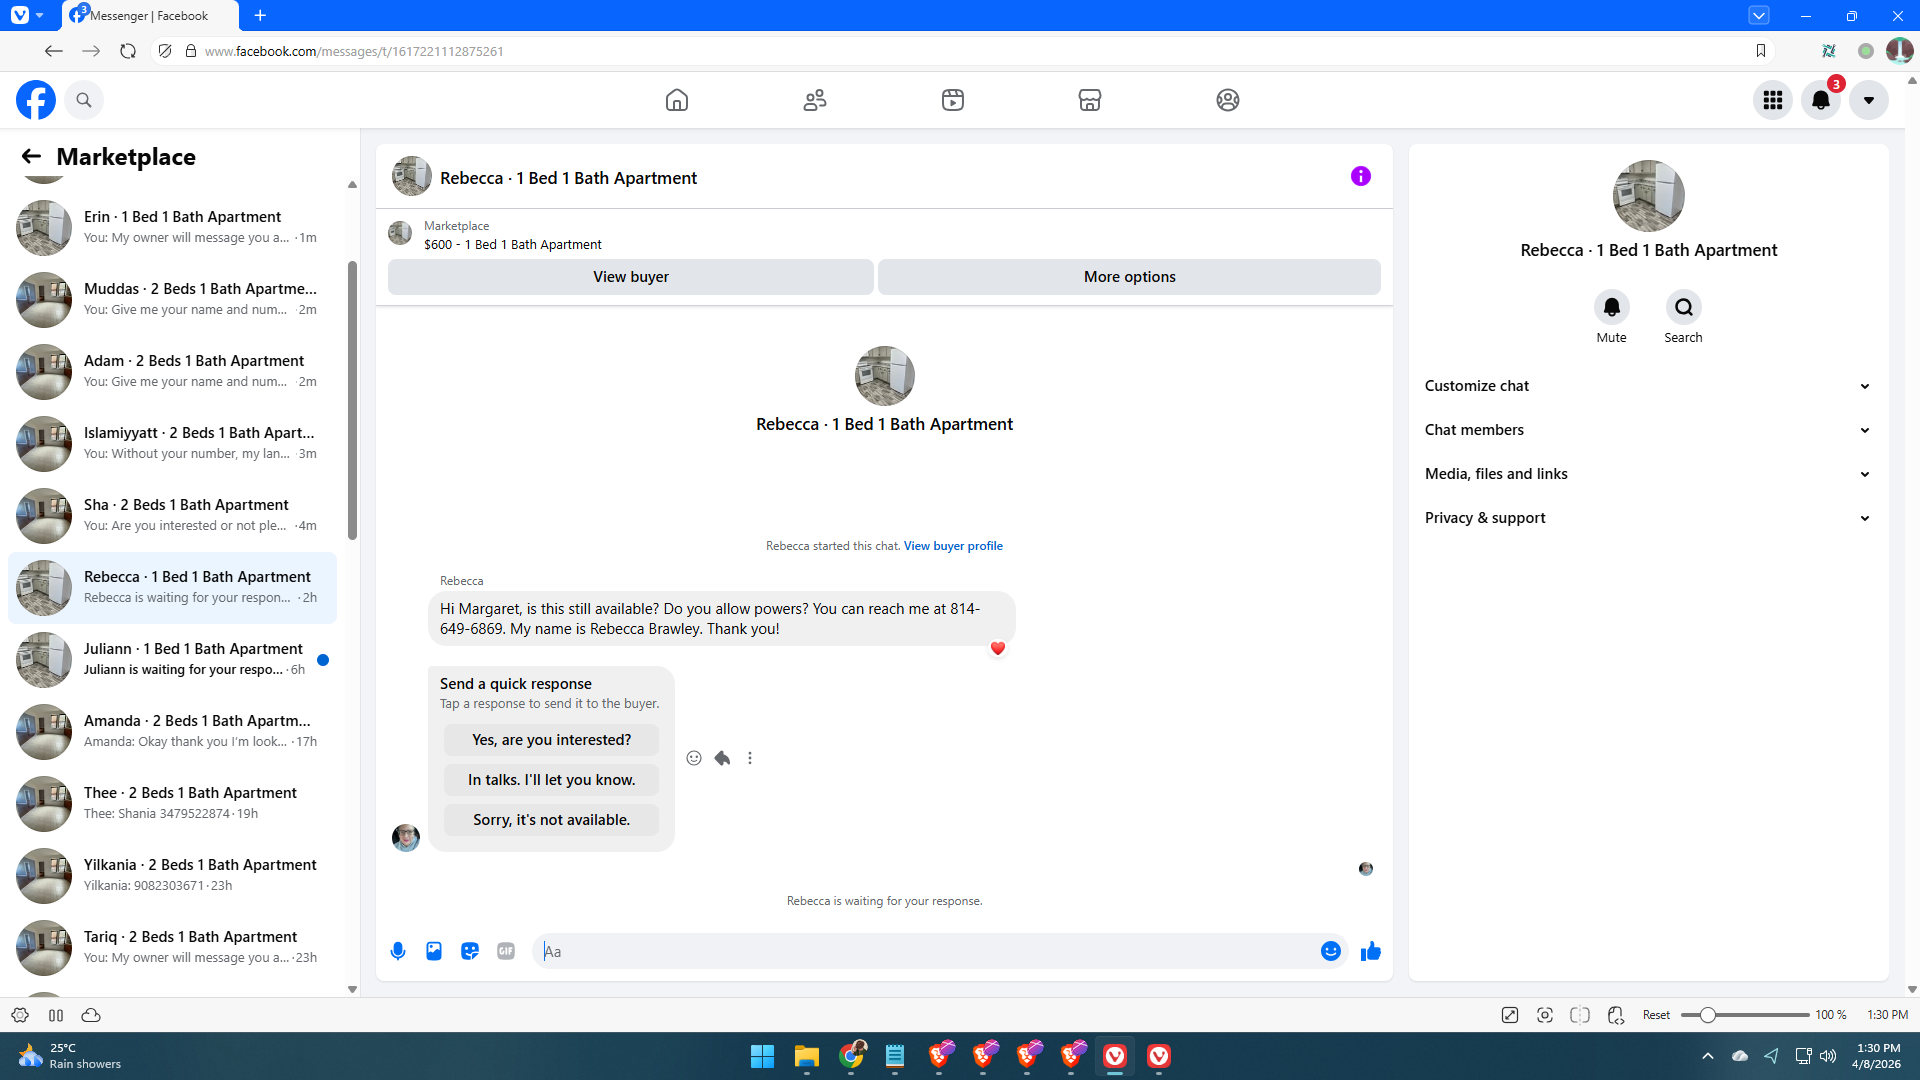Open the account dropdown arrow menu
The width and height of the screenshot is (1920, 1080).
coord(1868,100)
